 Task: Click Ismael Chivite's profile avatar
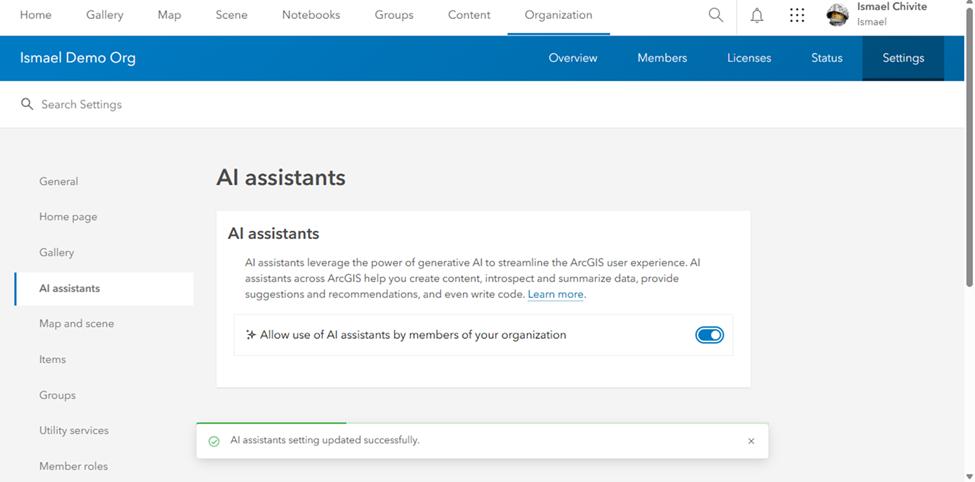[838, 15]
